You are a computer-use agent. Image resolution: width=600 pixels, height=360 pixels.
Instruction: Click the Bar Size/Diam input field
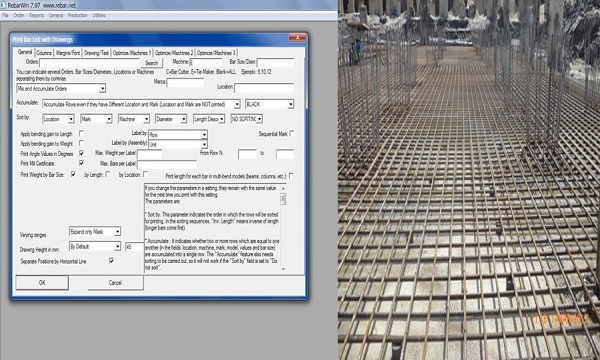coord(275,62)
